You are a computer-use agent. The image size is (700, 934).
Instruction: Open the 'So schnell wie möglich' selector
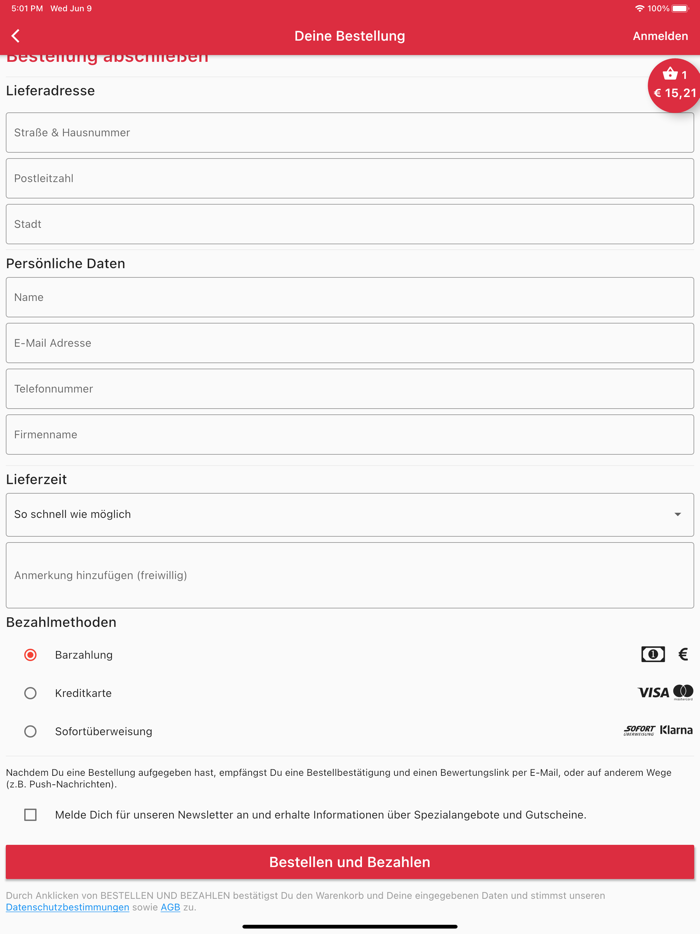coord(340,515)
